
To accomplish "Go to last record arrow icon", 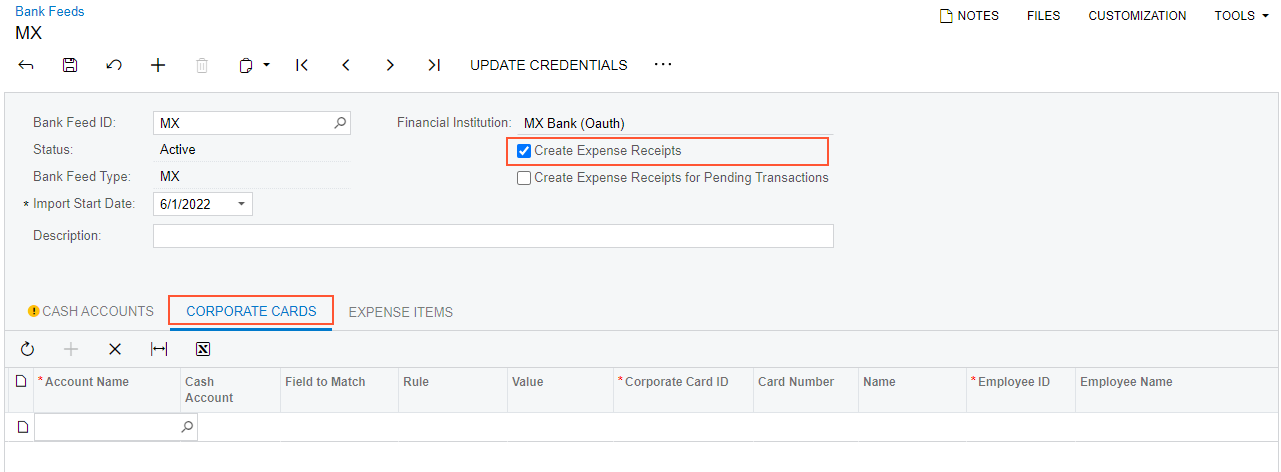I will pos(434,65).
